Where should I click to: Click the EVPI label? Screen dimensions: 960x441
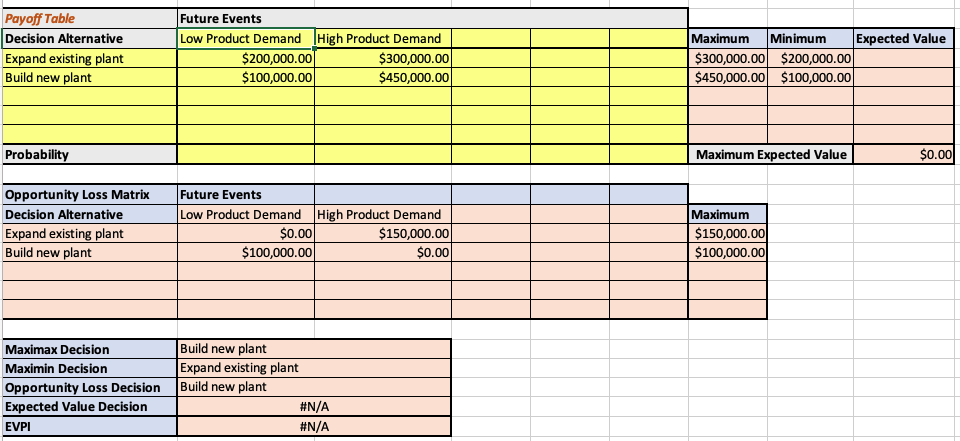(90, 426)
